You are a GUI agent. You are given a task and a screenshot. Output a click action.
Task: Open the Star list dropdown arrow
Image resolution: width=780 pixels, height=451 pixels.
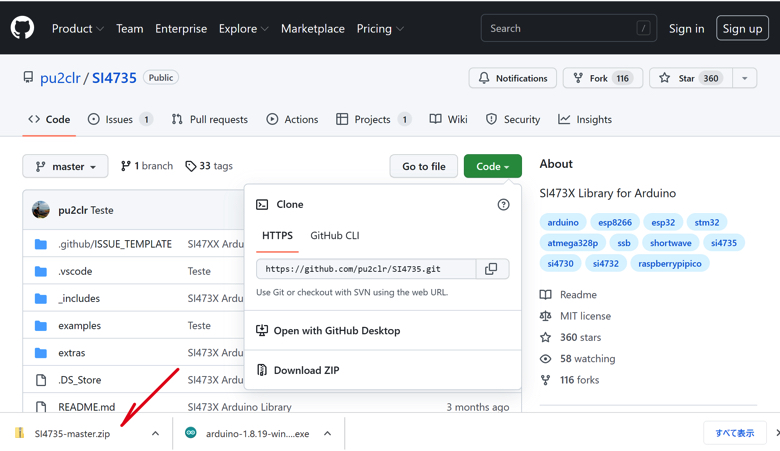(745, 78)
